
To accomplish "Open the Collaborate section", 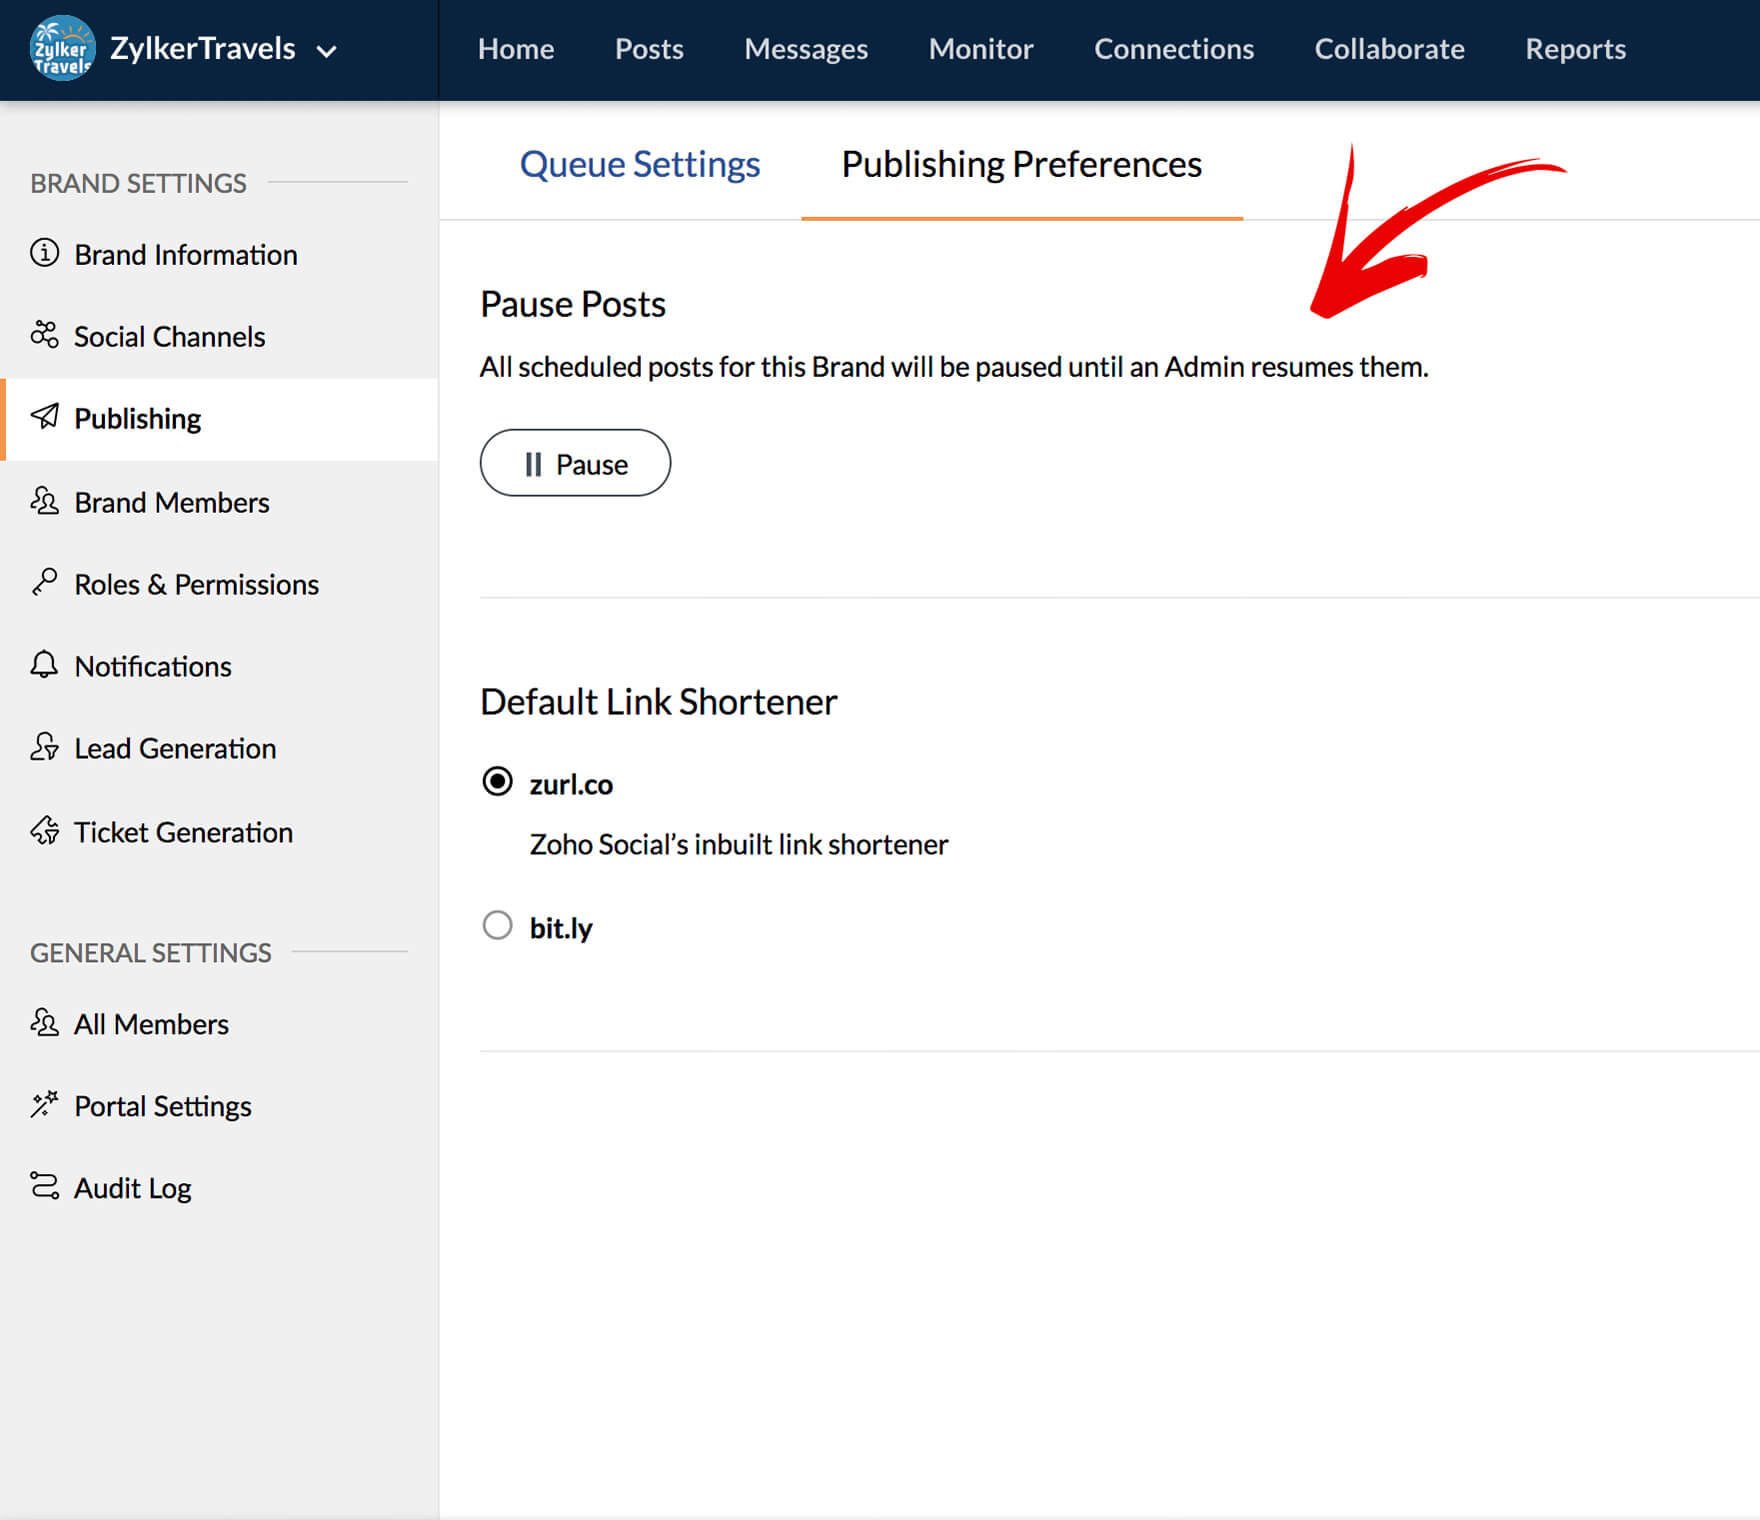I will click(1389, 49).
